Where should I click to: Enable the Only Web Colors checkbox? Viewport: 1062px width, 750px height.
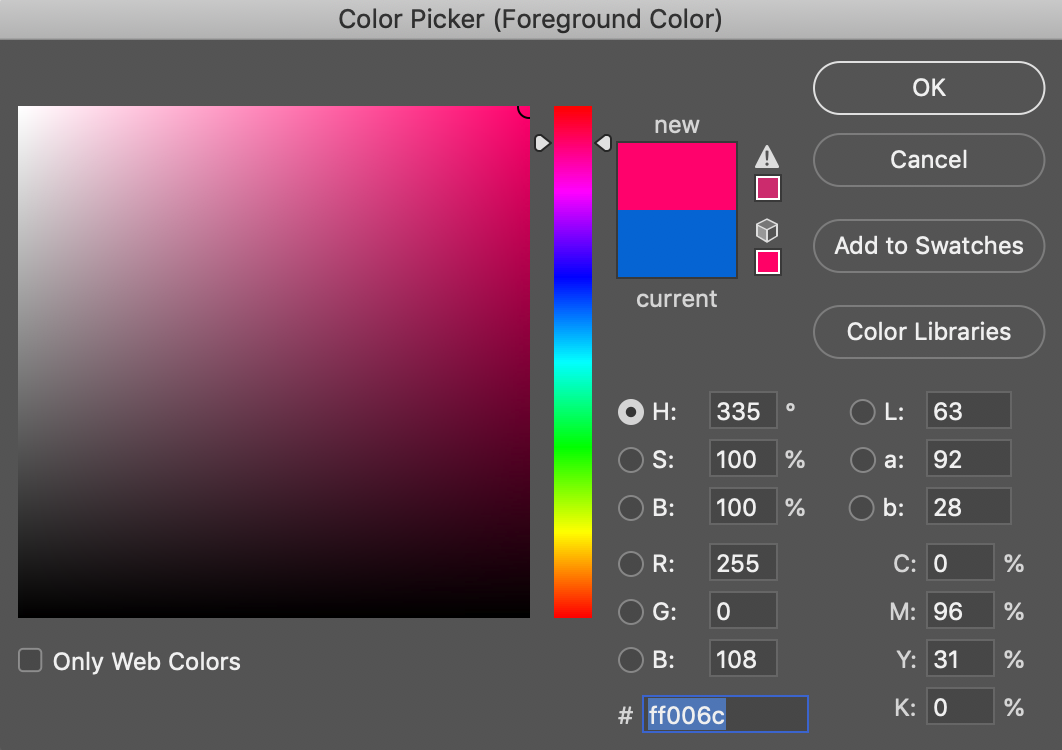(31, 661)
